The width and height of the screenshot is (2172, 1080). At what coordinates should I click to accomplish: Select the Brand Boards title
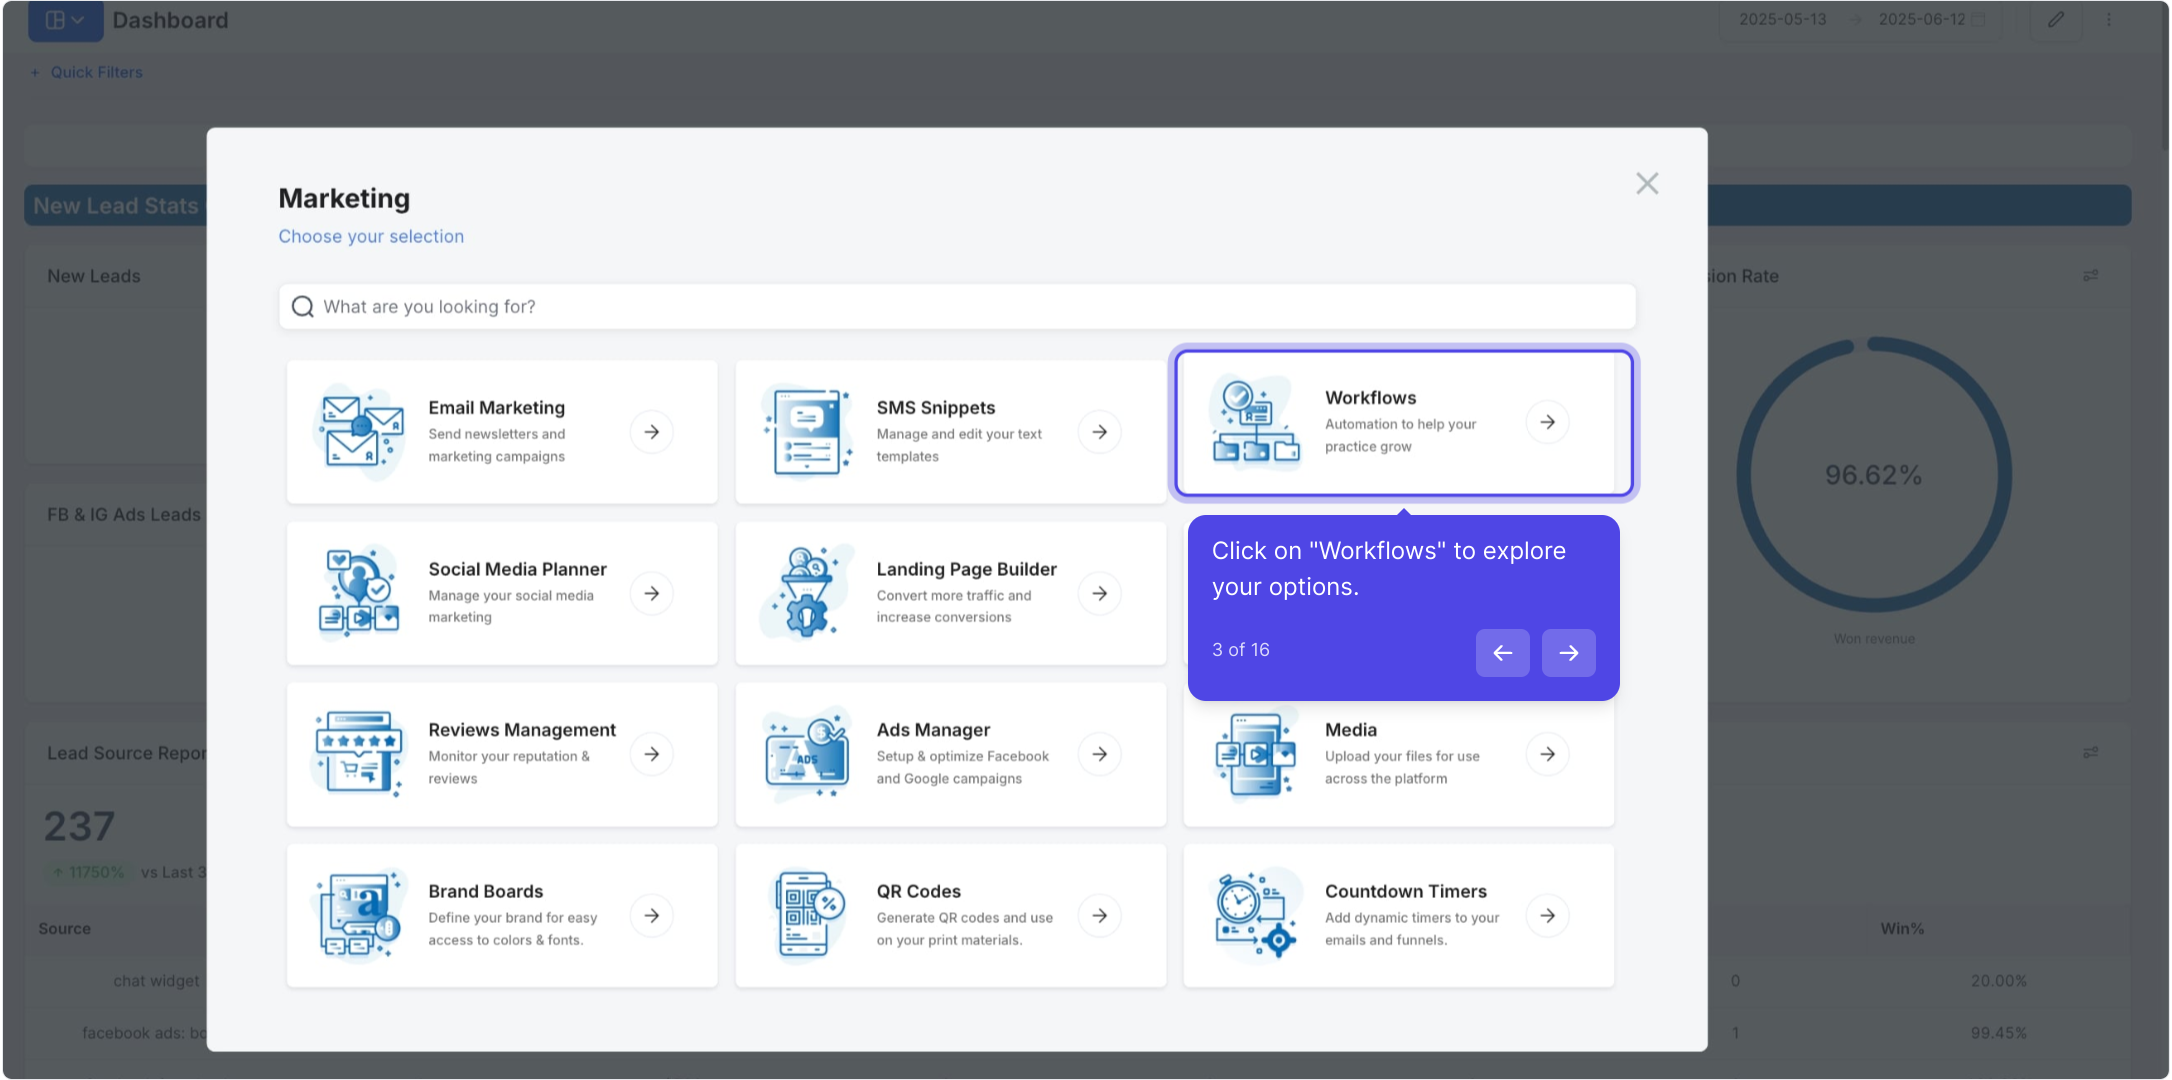click(x=485, y=891)
